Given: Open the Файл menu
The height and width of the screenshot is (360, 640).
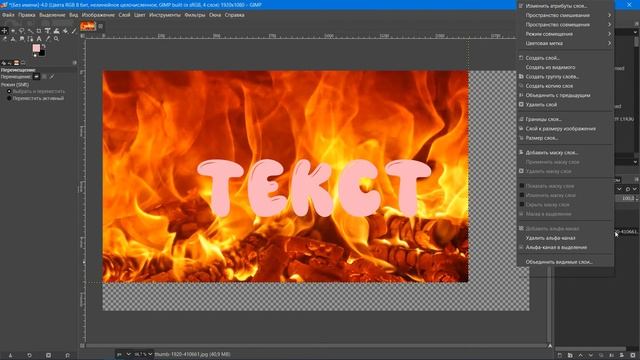Looking at the screenshot, I should tap(8, 15).
